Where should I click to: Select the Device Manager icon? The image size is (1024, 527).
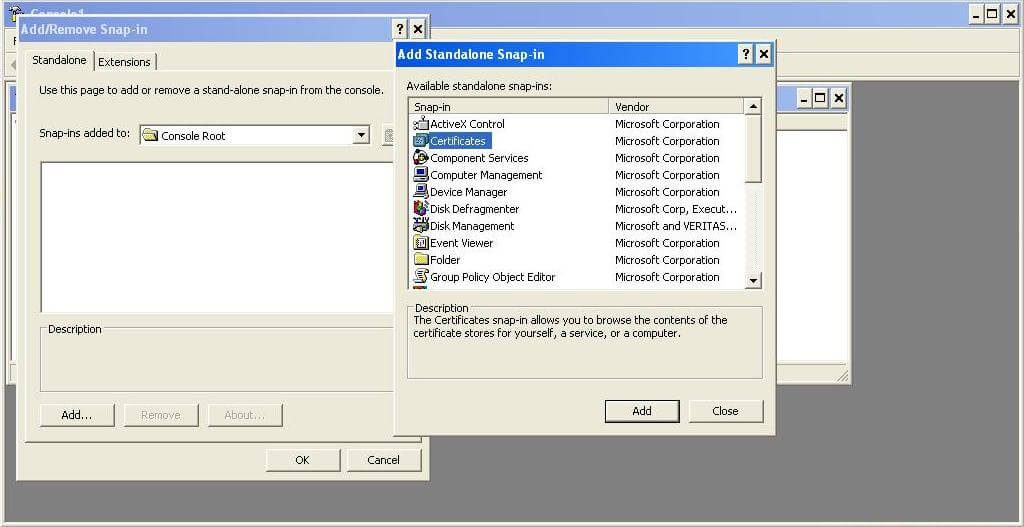pos(421,192)
